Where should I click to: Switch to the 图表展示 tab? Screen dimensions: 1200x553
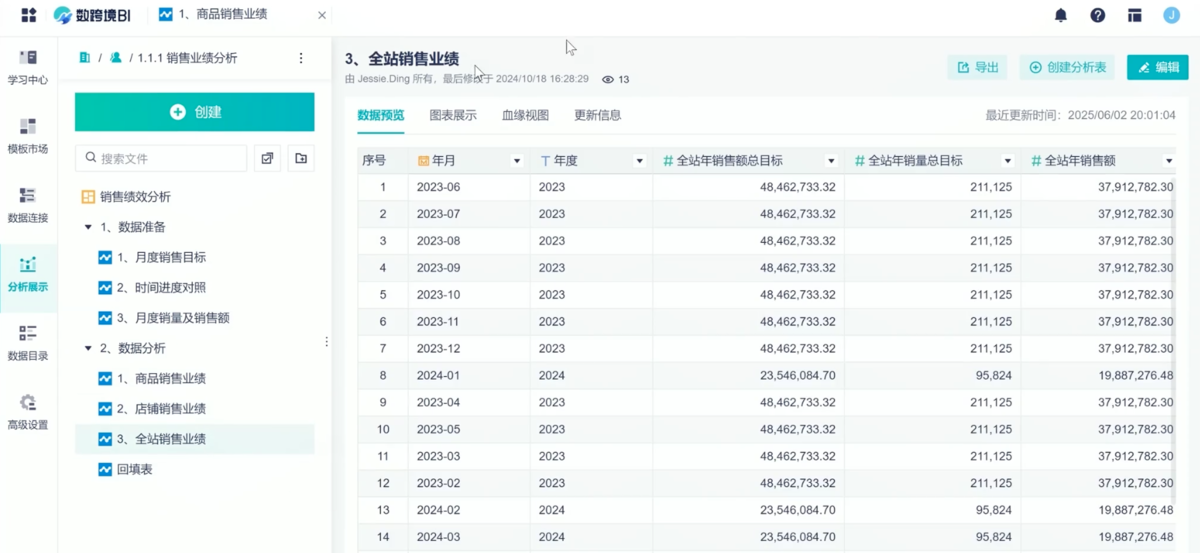click(453, 115)
